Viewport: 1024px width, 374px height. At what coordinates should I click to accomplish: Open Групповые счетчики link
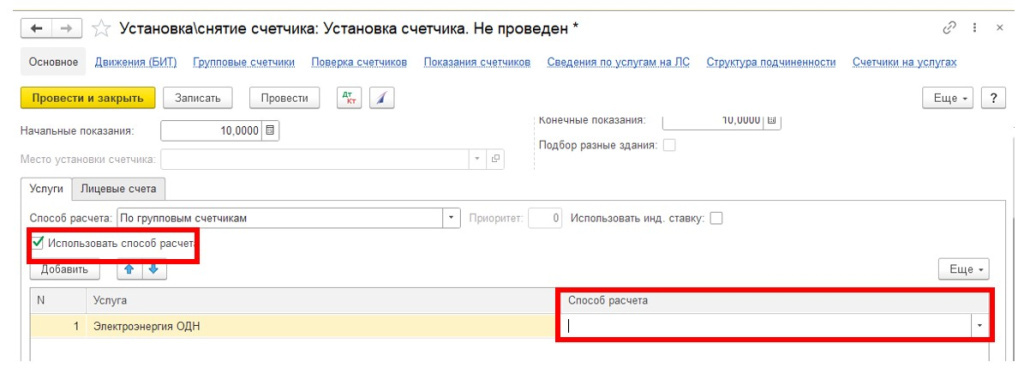click(244, 62)
